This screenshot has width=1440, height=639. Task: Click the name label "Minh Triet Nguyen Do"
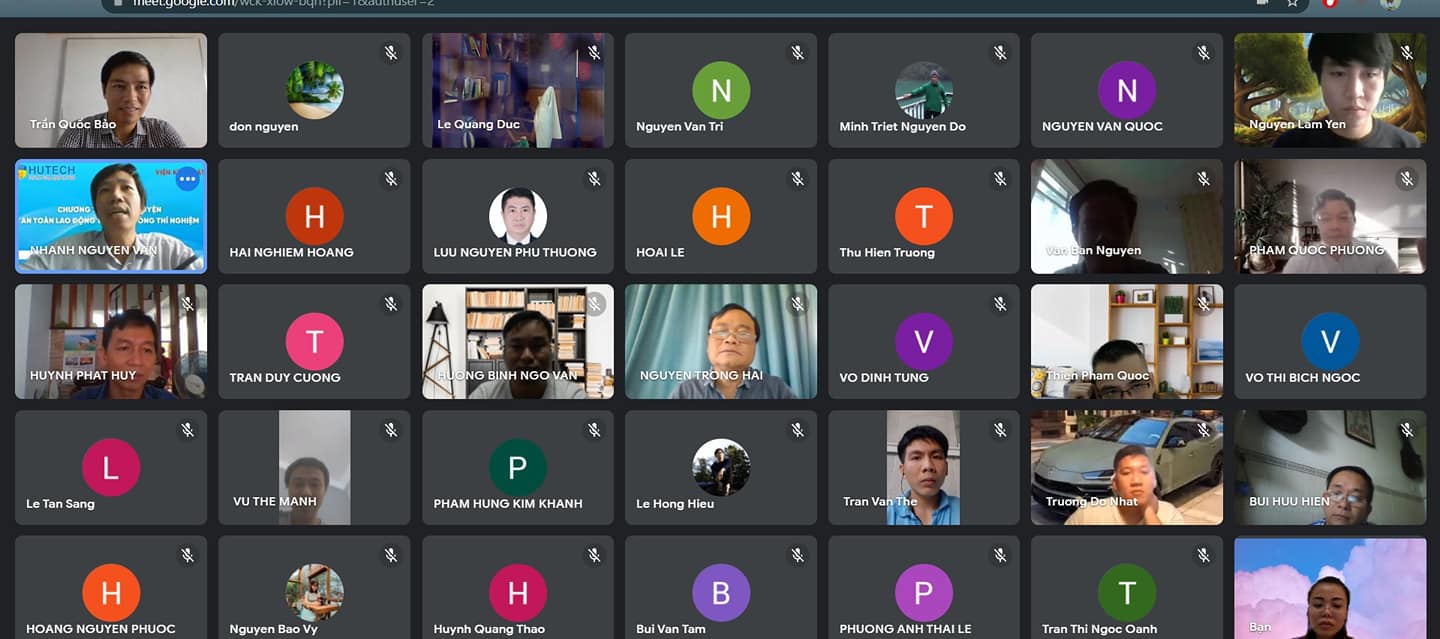click(902, 127)
